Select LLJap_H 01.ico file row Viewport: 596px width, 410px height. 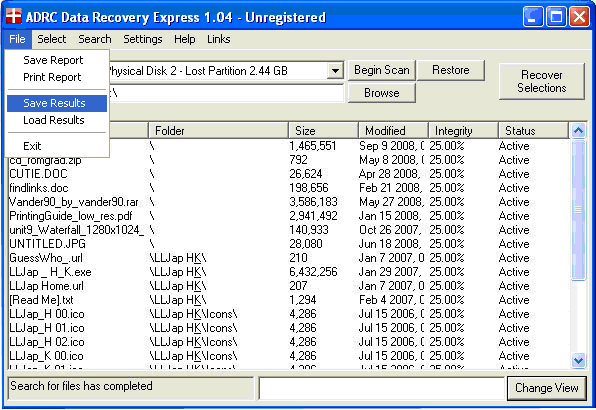click(289, 328)
